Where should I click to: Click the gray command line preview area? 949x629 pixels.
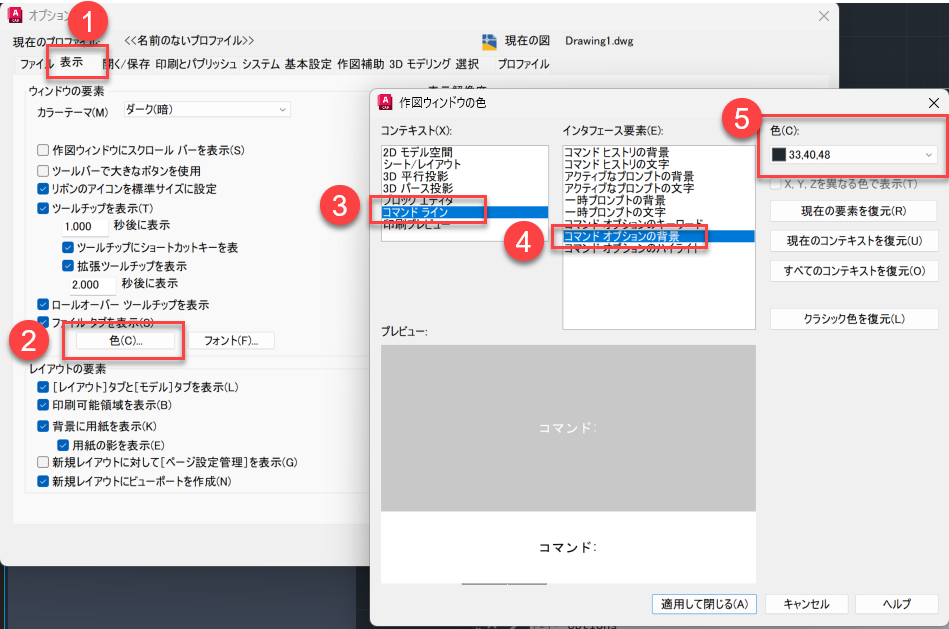(568, 428)
